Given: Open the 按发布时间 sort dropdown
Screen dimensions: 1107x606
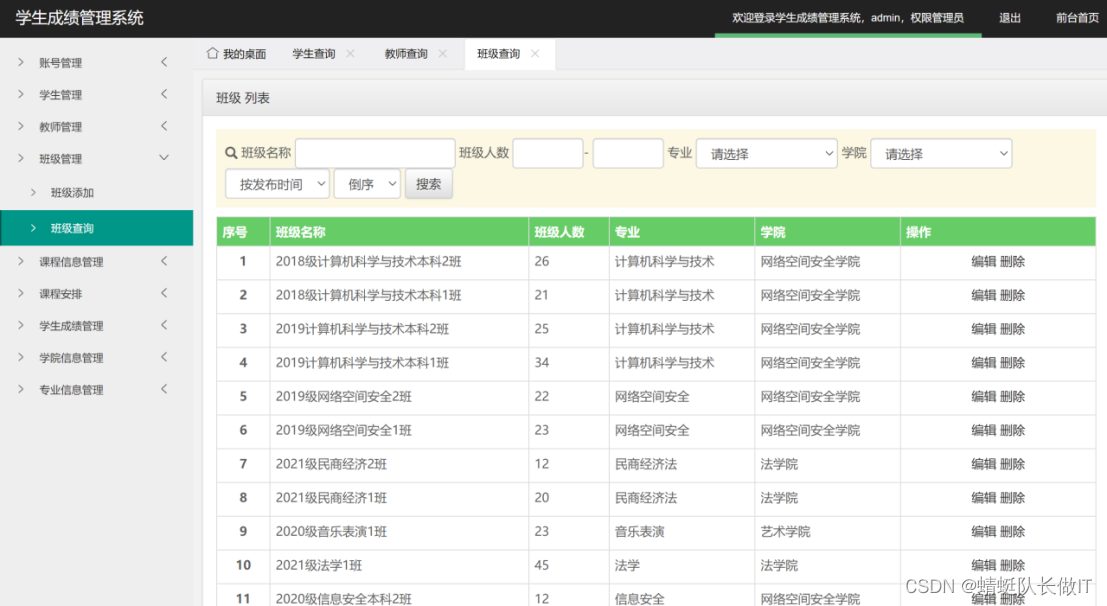Looking at the screenshot, I should [277, 184].
